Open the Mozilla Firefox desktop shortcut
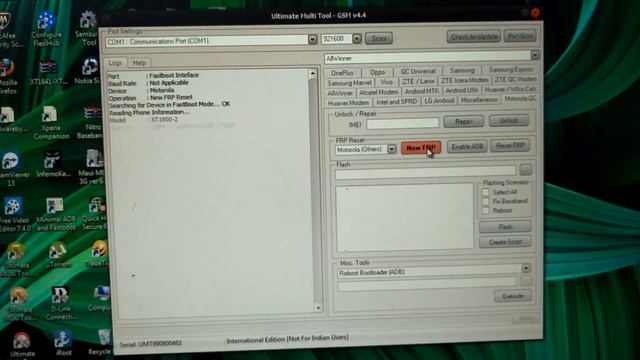 (x=7, y=76)
